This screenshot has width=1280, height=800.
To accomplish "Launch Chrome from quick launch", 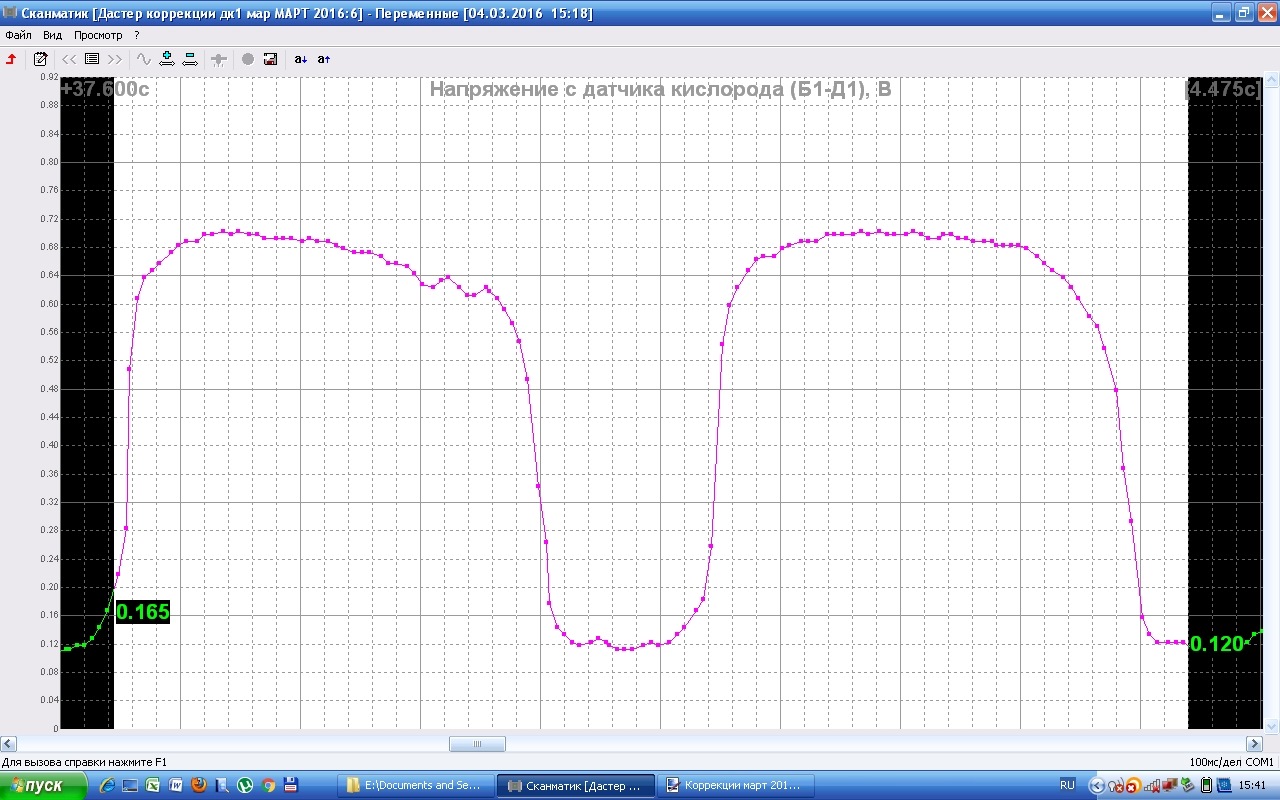I will click(268, 785).
